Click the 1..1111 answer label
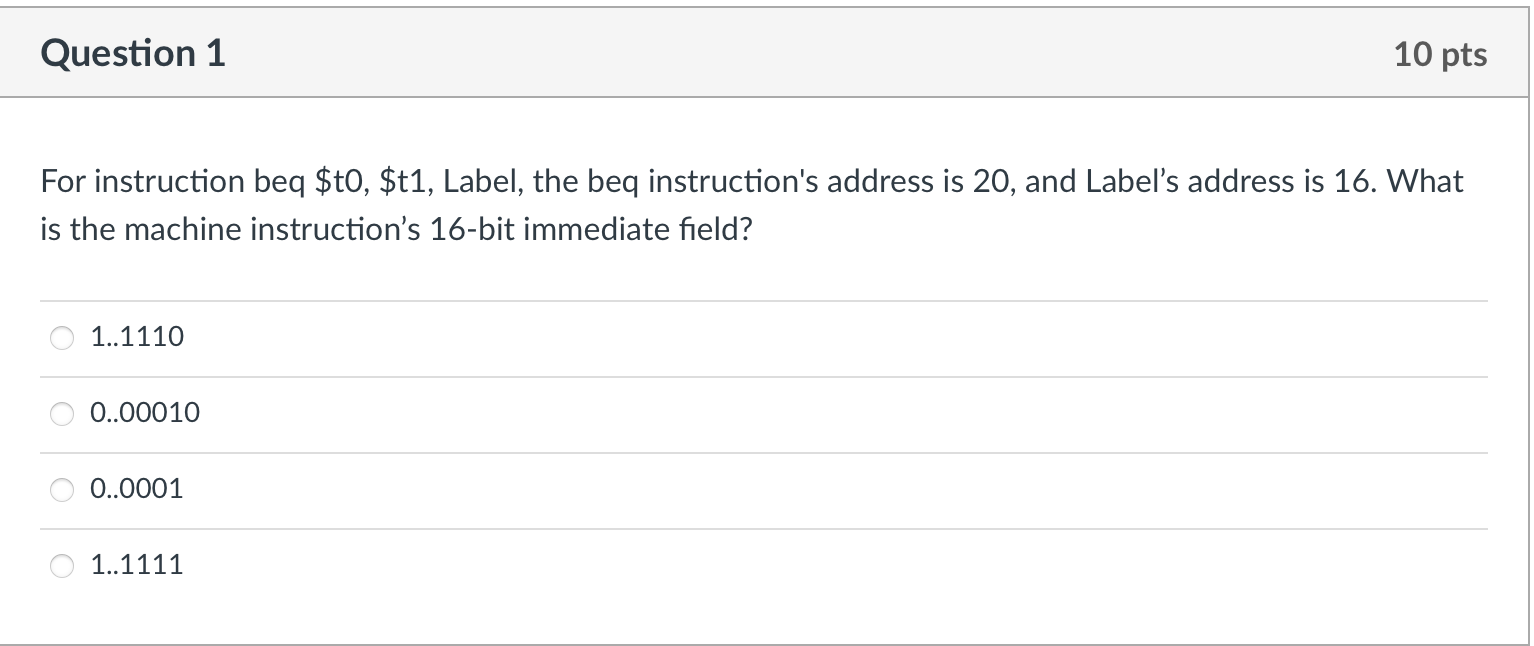This screenshot has width=1534, height=646. tap(136, 566)
